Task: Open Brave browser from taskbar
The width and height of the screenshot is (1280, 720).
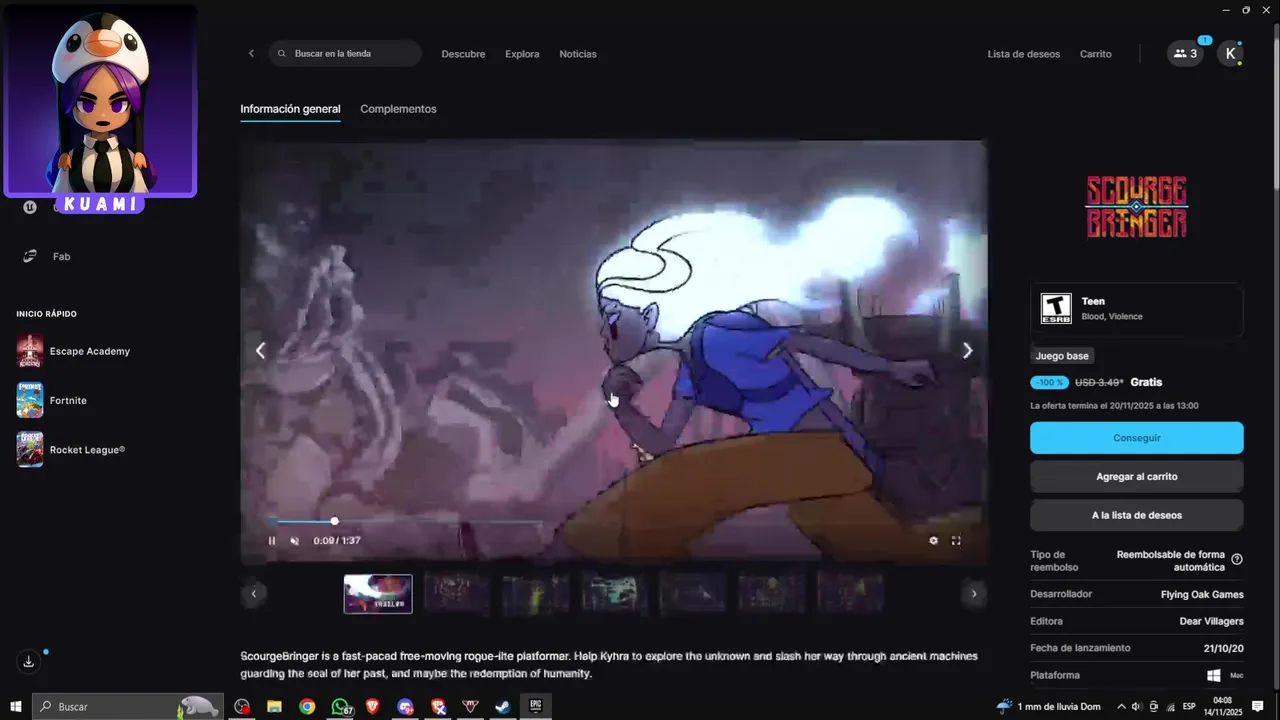Action: click(x=373, y=707)
